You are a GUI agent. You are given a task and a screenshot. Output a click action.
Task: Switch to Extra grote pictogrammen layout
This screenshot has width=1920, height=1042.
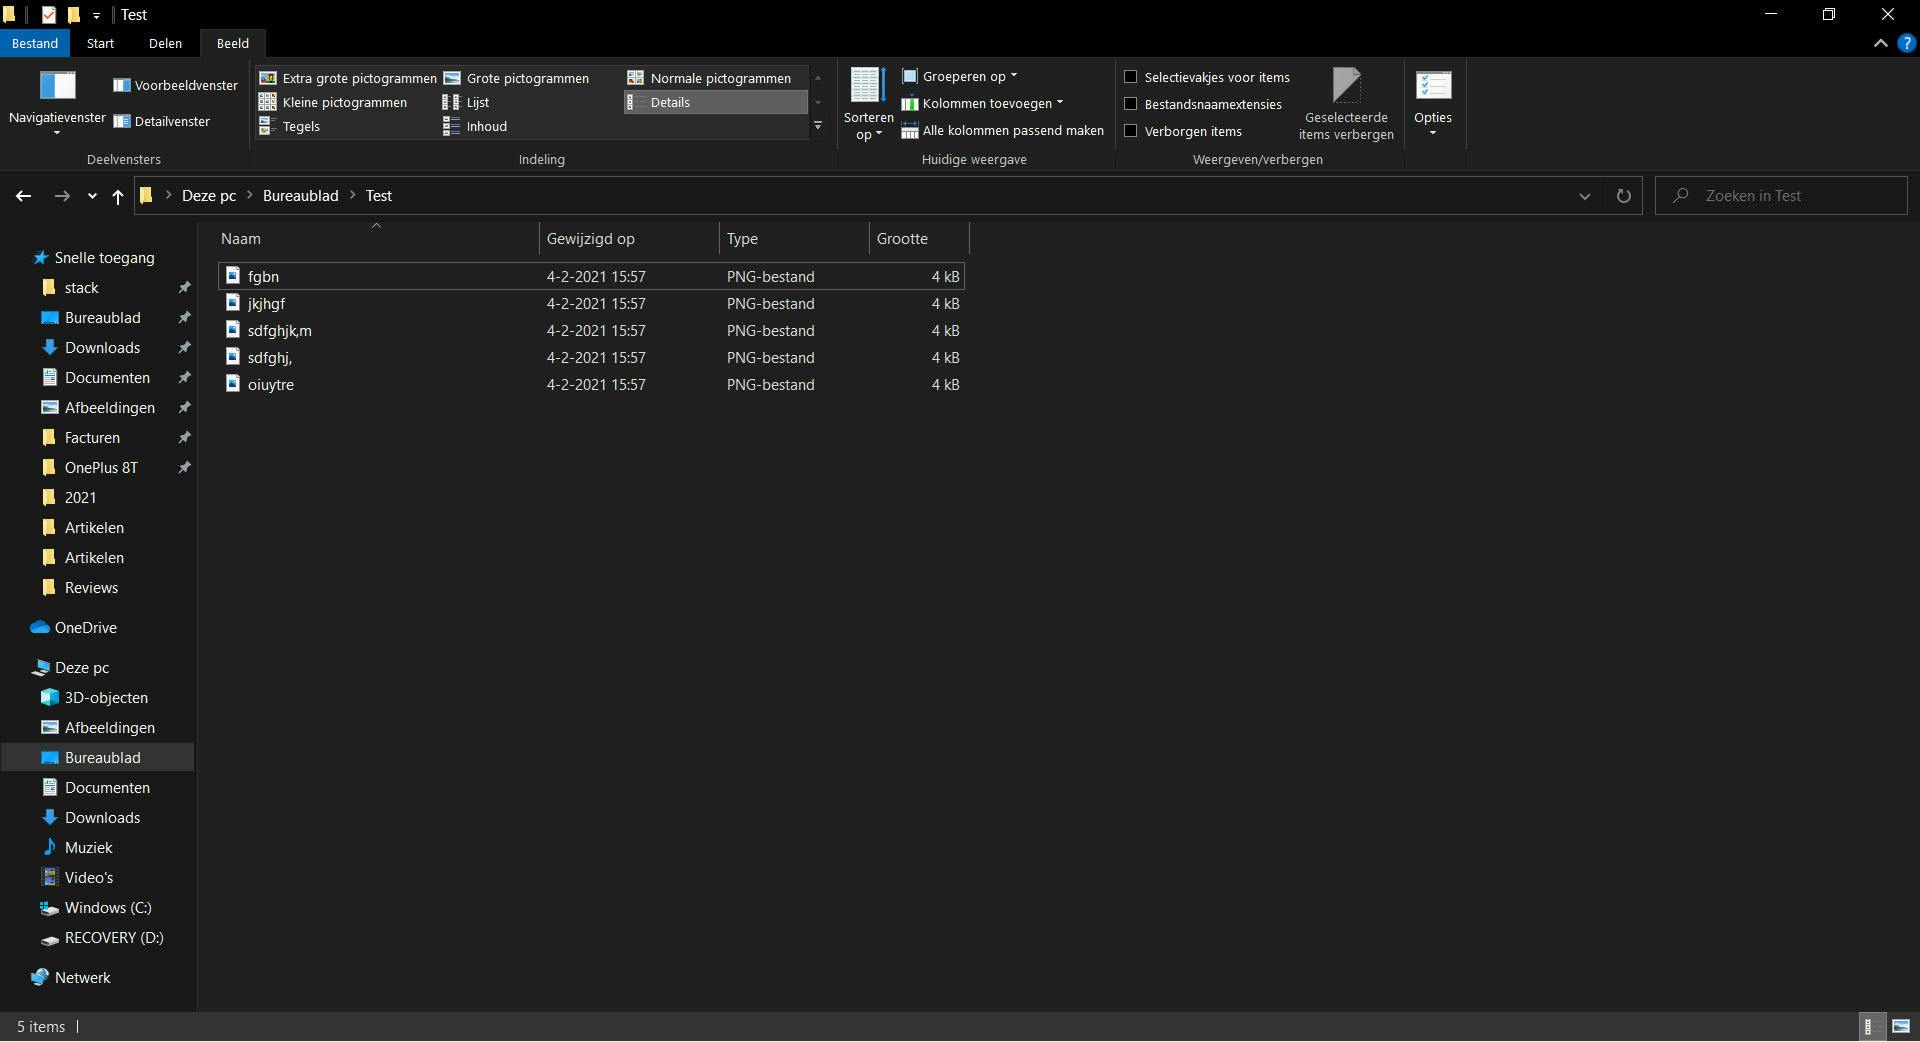click(x=348, y=78)
